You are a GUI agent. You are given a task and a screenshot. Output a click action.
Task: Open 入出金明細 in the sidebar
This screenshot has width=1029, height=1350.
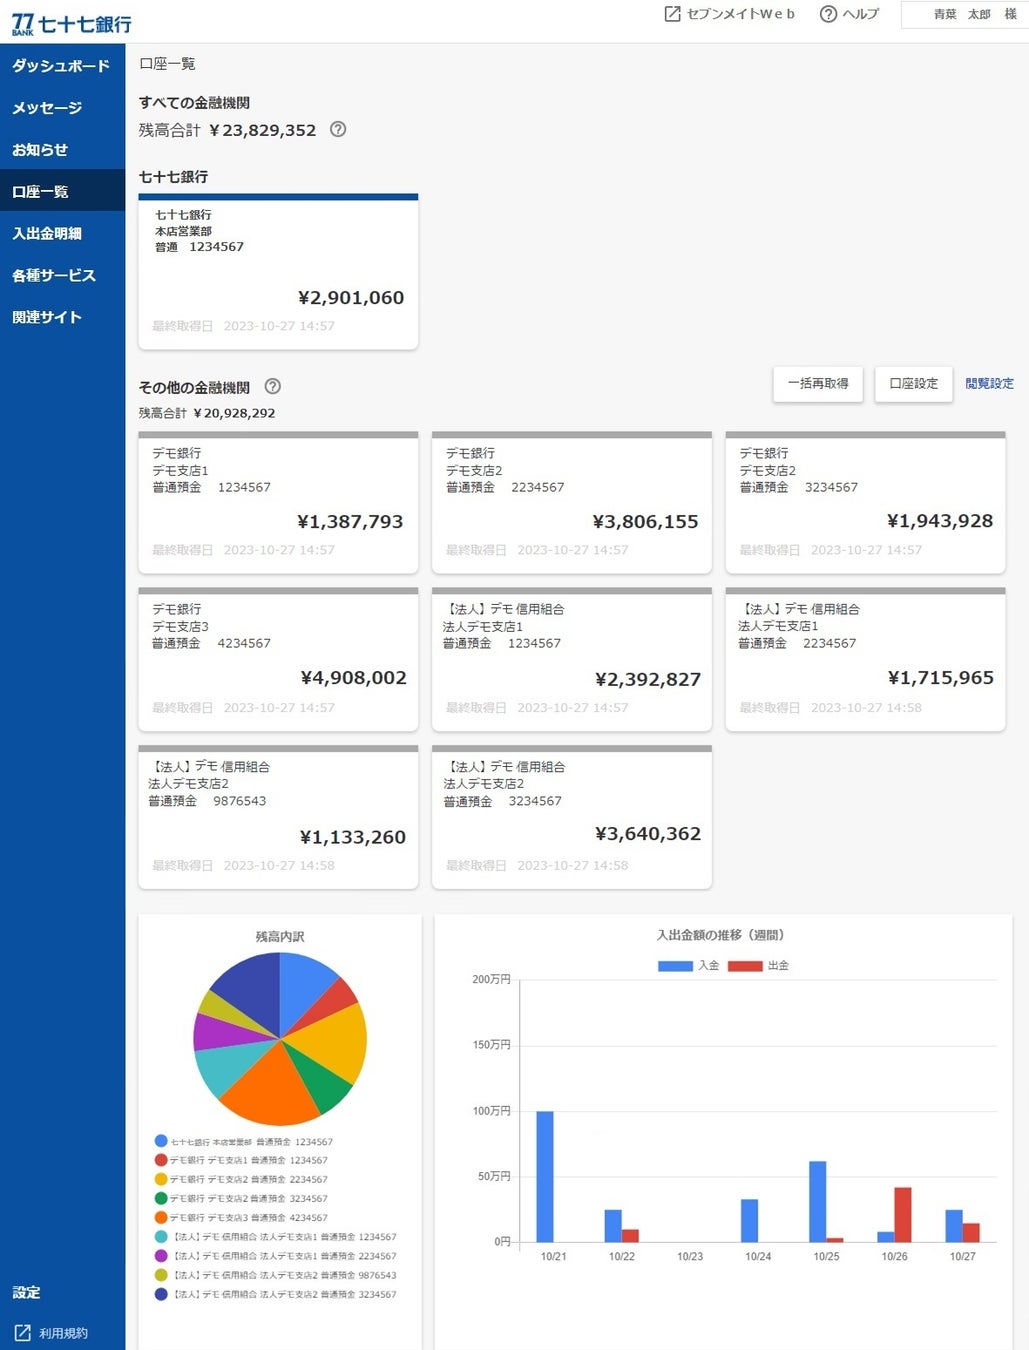(x=62, y=234)
